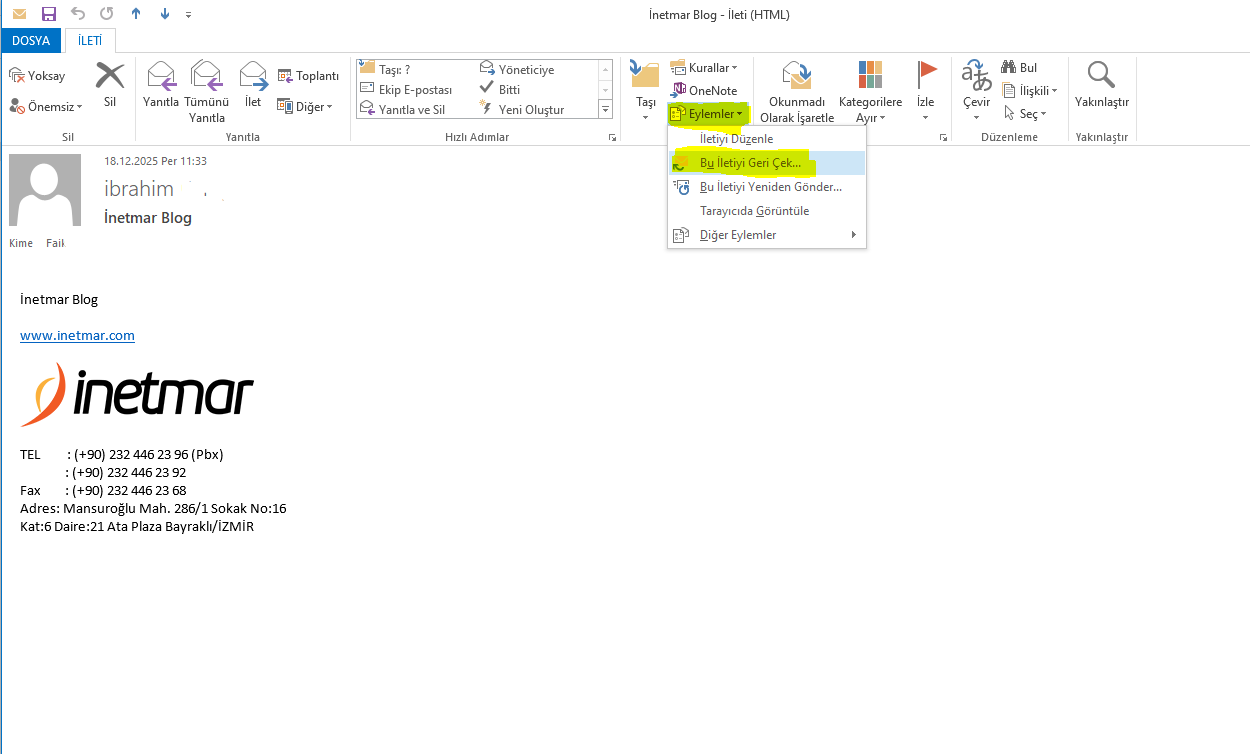This screenshot has height=754, width=1250.
Task: Click the sender profile picture placeholder
Action: pyautogui.click(x=45, y=190)
